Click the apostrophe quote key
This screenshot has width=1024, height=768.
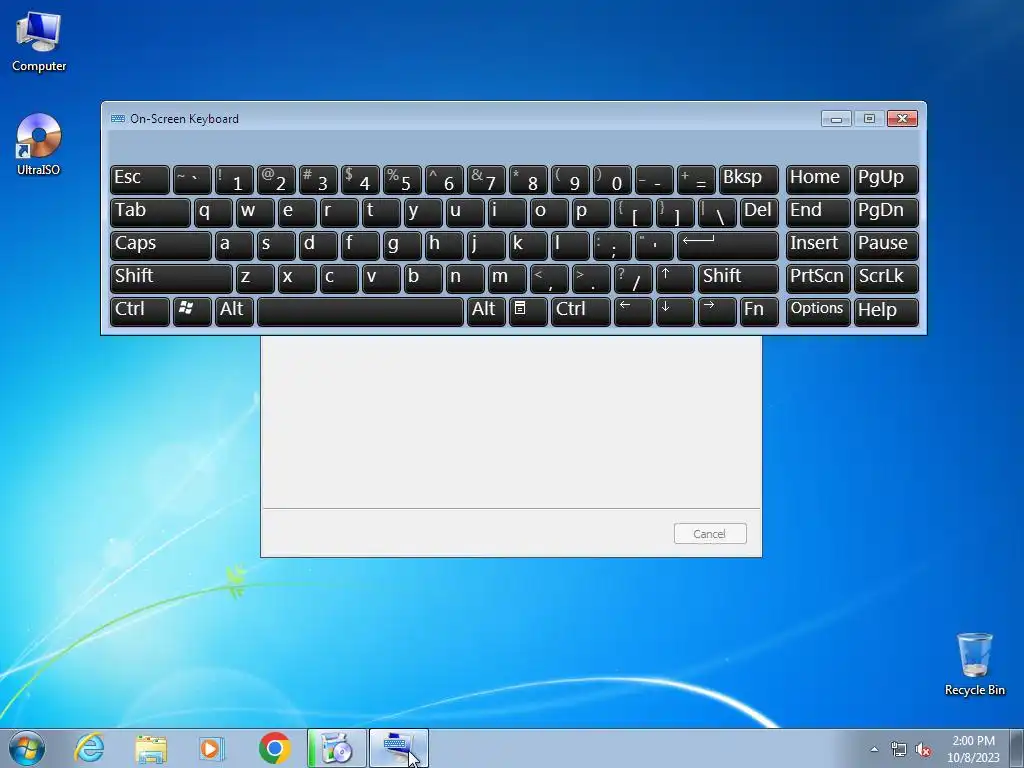(x=654, y=246)
